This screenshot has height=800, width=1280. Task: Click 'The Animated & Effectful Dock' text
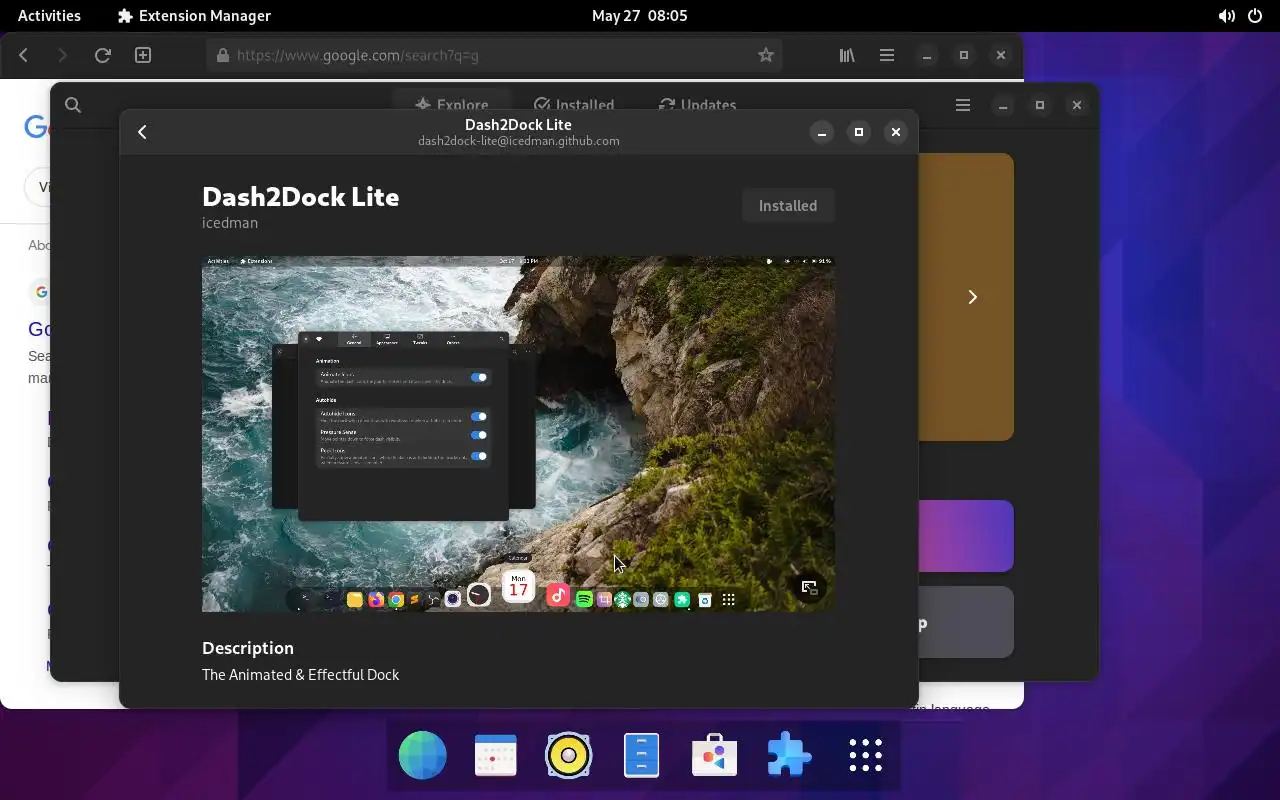pos(300,675)
